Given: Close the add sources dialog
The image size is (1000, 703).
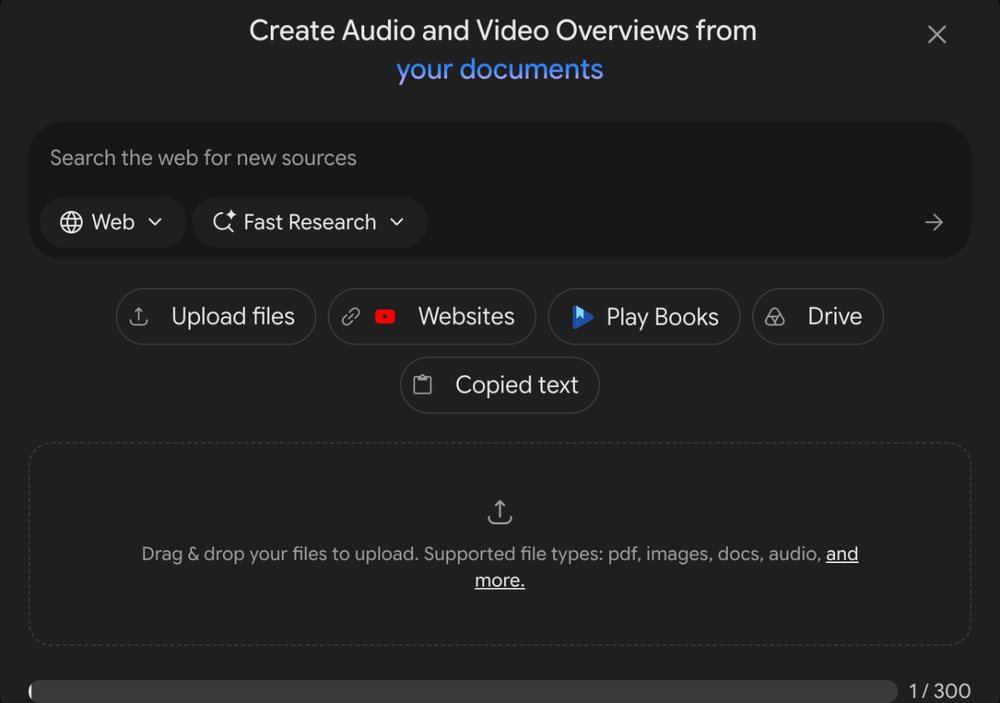Looking at the screenshot, I should 936,34.
